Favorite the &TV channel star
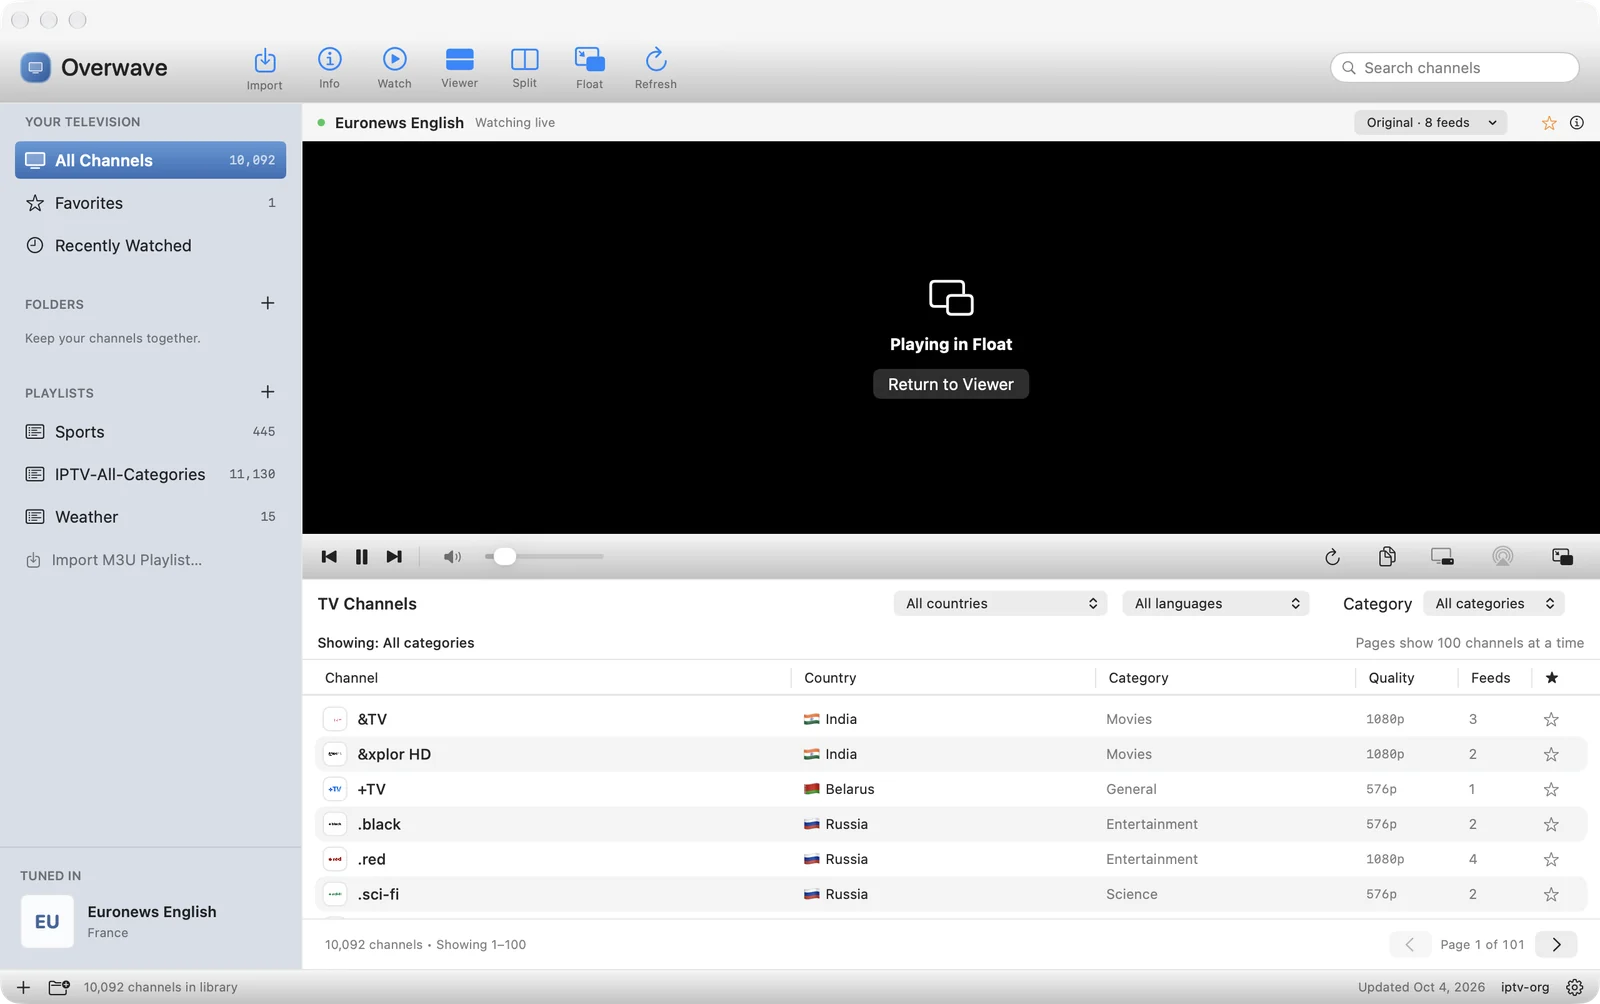Viewport: 1600px width, 1004px height. click(1551, 719)
